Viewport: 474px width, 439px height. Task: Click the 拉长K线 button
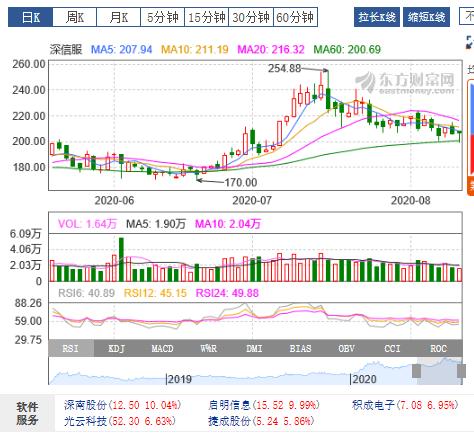[377, 17]
